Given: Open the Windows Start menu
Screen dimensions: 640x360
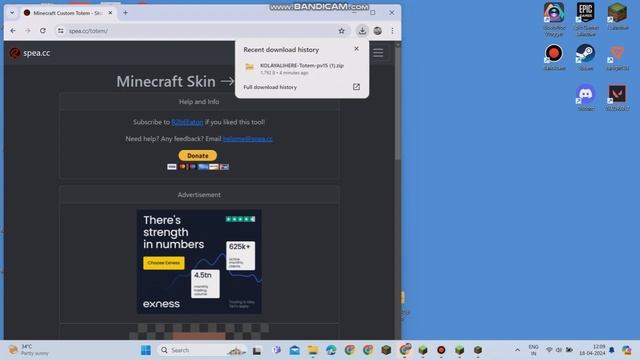Looking at the screenshot, I should point(146,350).
